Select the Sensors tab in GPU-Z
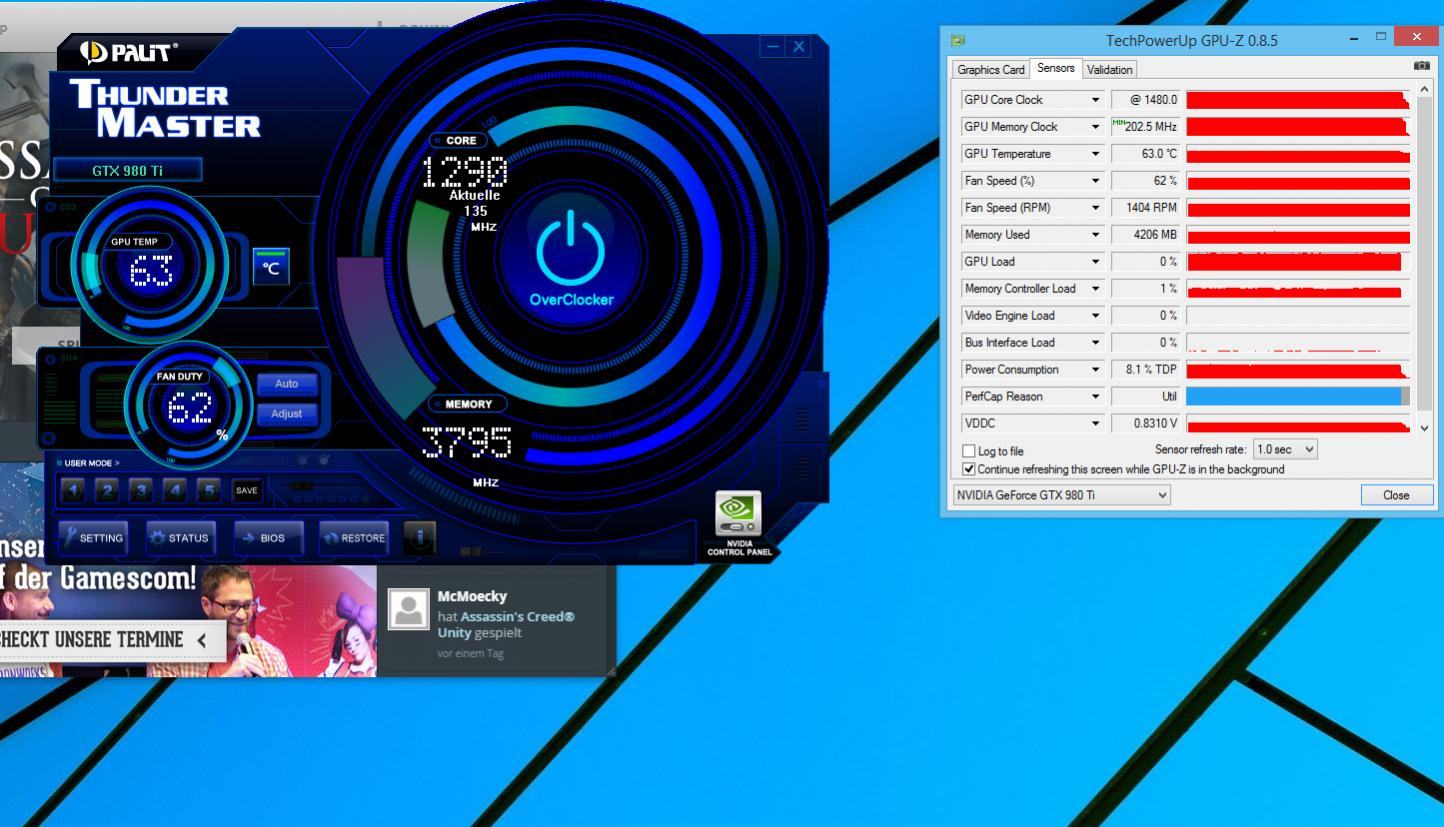 pos(1056,68)
